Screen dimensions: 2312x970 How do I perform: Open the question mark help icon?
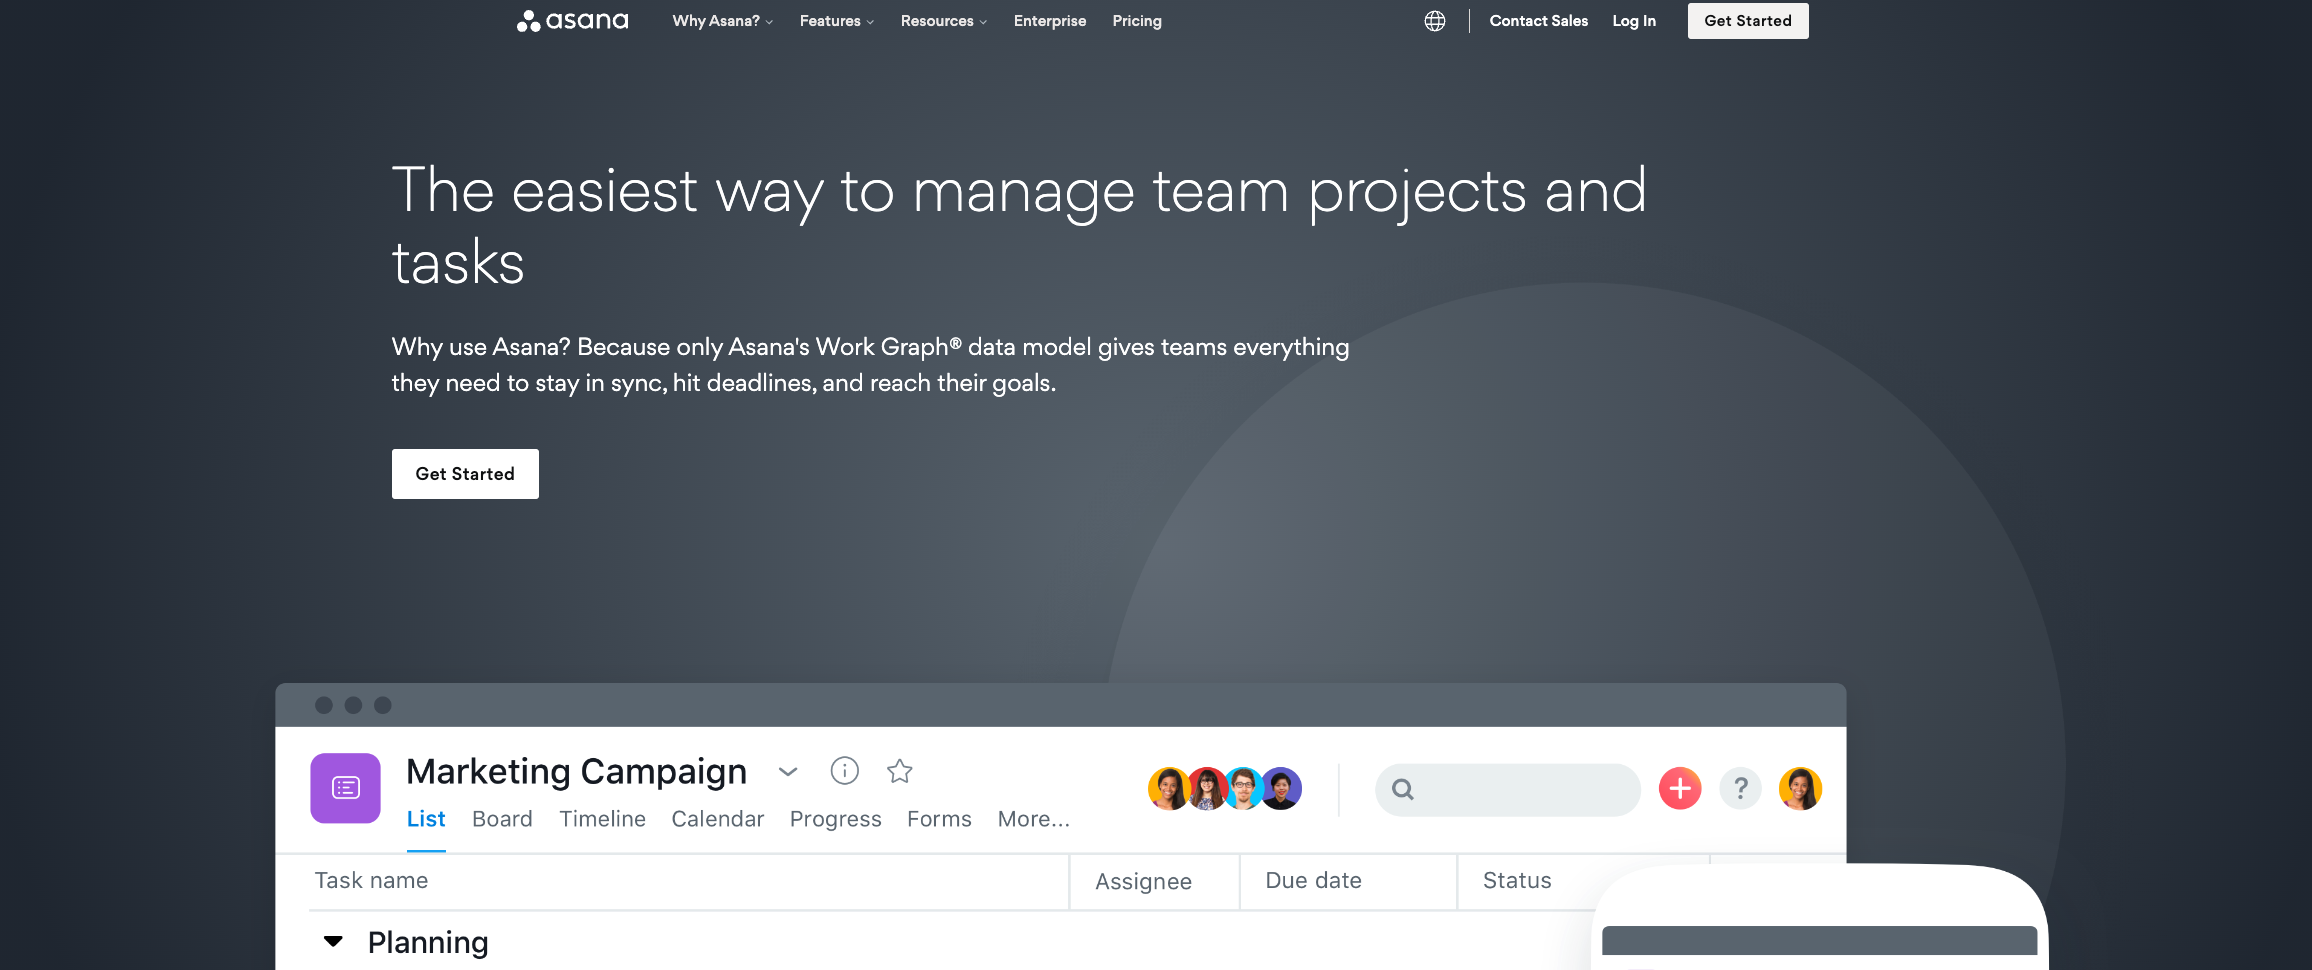click(x=1740, y=789)
